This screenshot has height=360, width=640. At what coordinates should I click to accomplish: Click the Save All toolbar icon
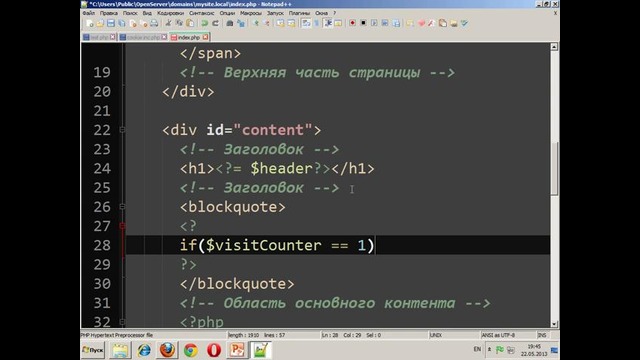122,23
